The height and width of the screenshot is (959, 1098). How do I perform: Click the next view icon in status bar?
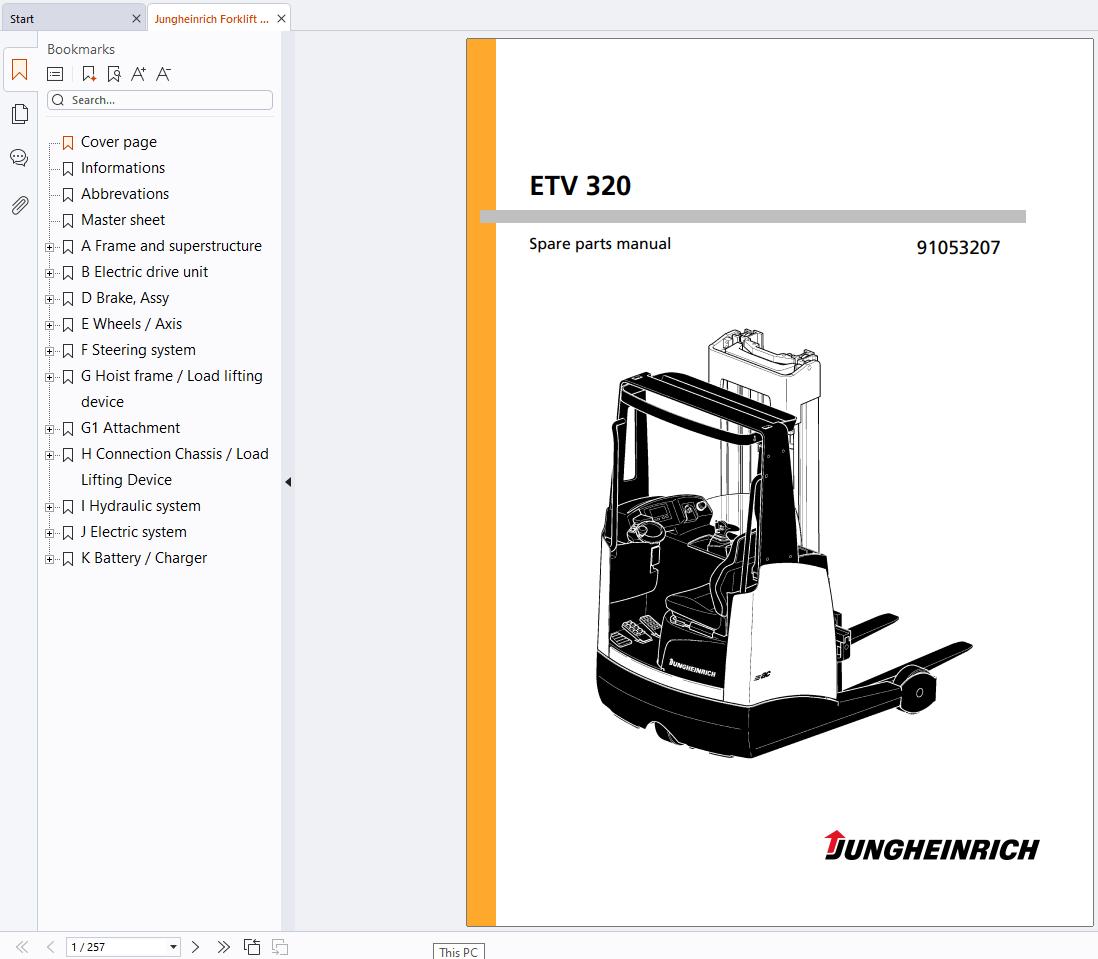[280, 947]
